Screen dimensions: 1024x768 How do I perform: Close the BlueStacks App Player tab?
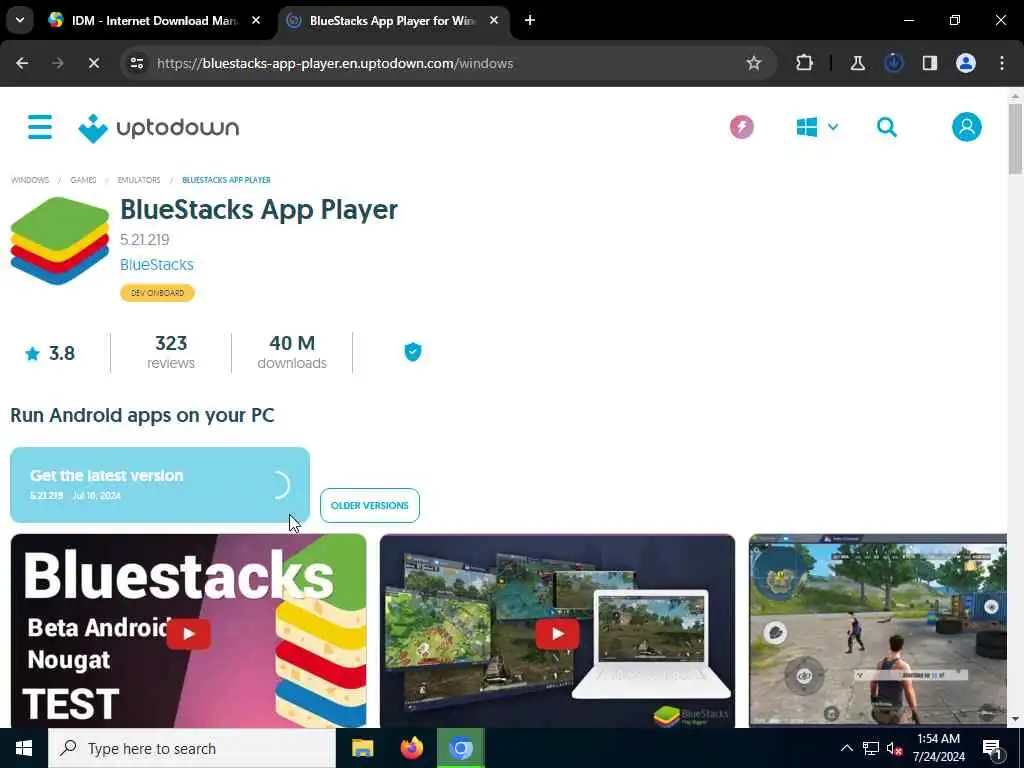click(494, 20)
